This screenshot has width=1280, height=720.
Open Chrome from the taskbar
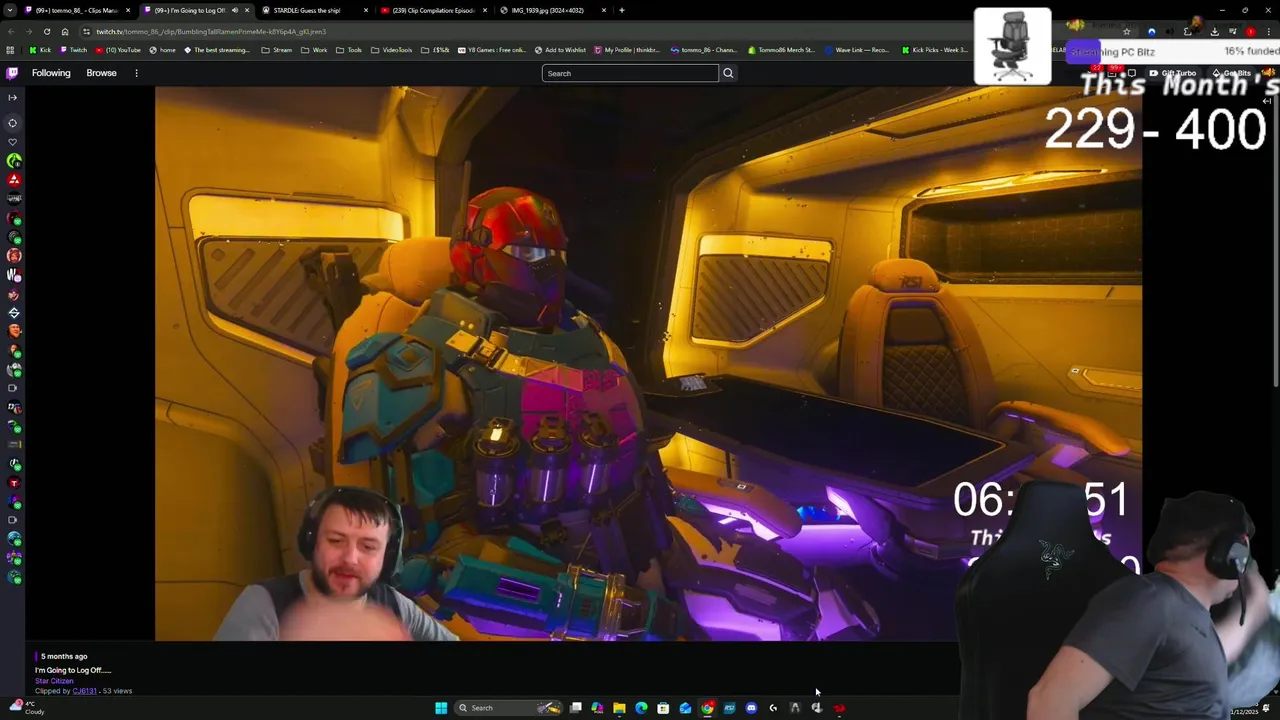tap(707, 708)
